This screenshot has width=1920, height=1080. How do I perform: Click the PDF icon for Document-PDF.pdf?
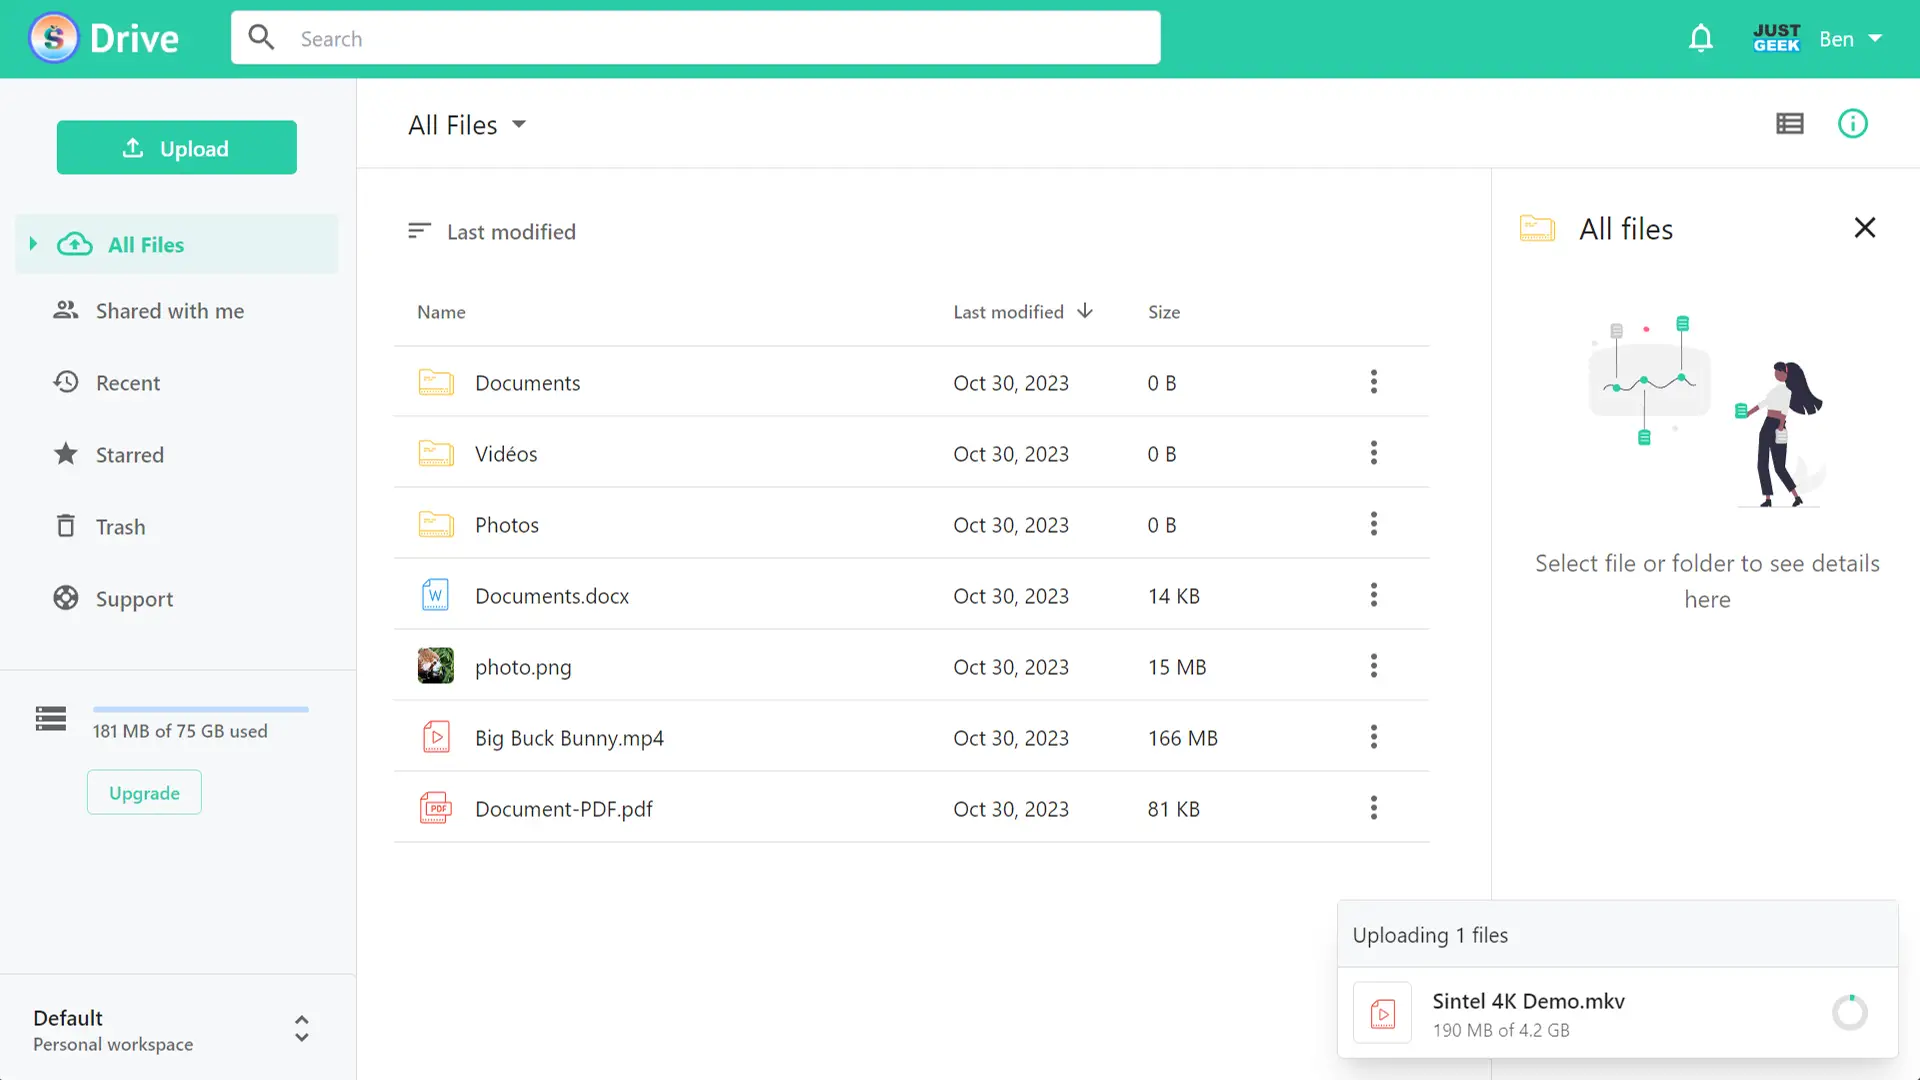[x=436, y=808]
